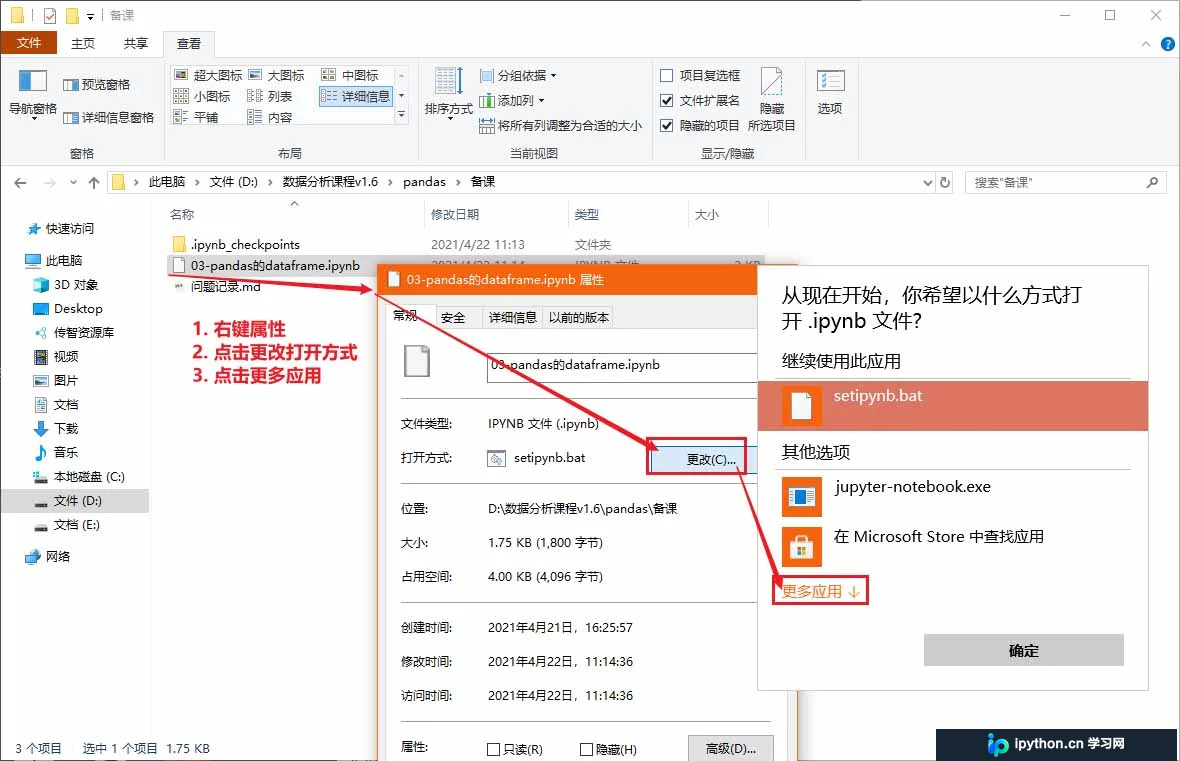The height and width of the screenshot is (761, 1180).
Task: Click pandas in address path
Action: 424,181
